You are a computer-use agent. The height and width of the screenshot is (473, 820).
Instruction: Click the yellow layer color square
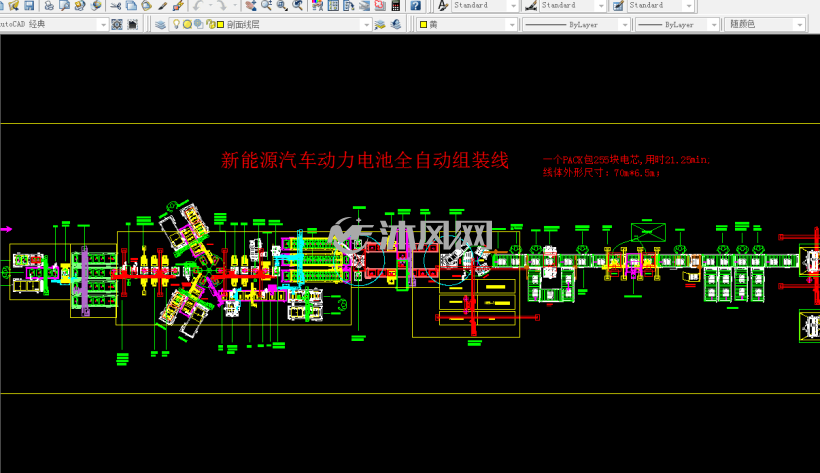tap(221, 24)
